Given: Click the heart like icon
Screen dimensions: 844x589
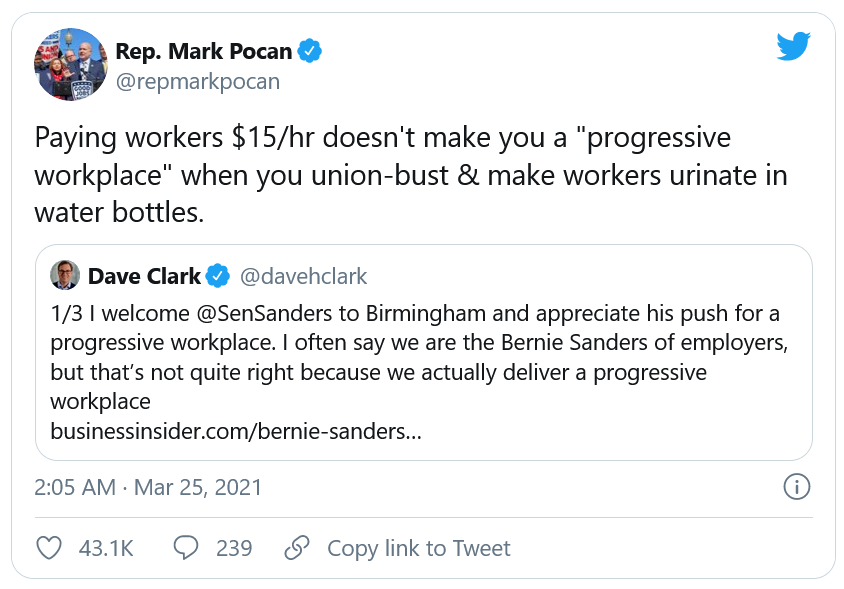Looking at the screenshot, I should click(48, 548).
